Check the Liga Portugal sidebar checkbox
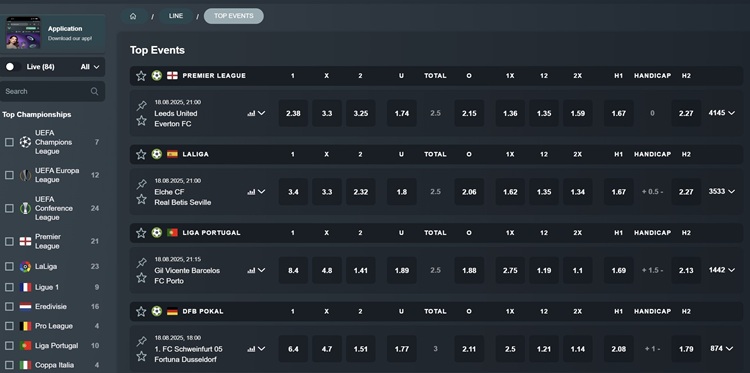The width and height of the screenshot is (750, 373). 9,346
